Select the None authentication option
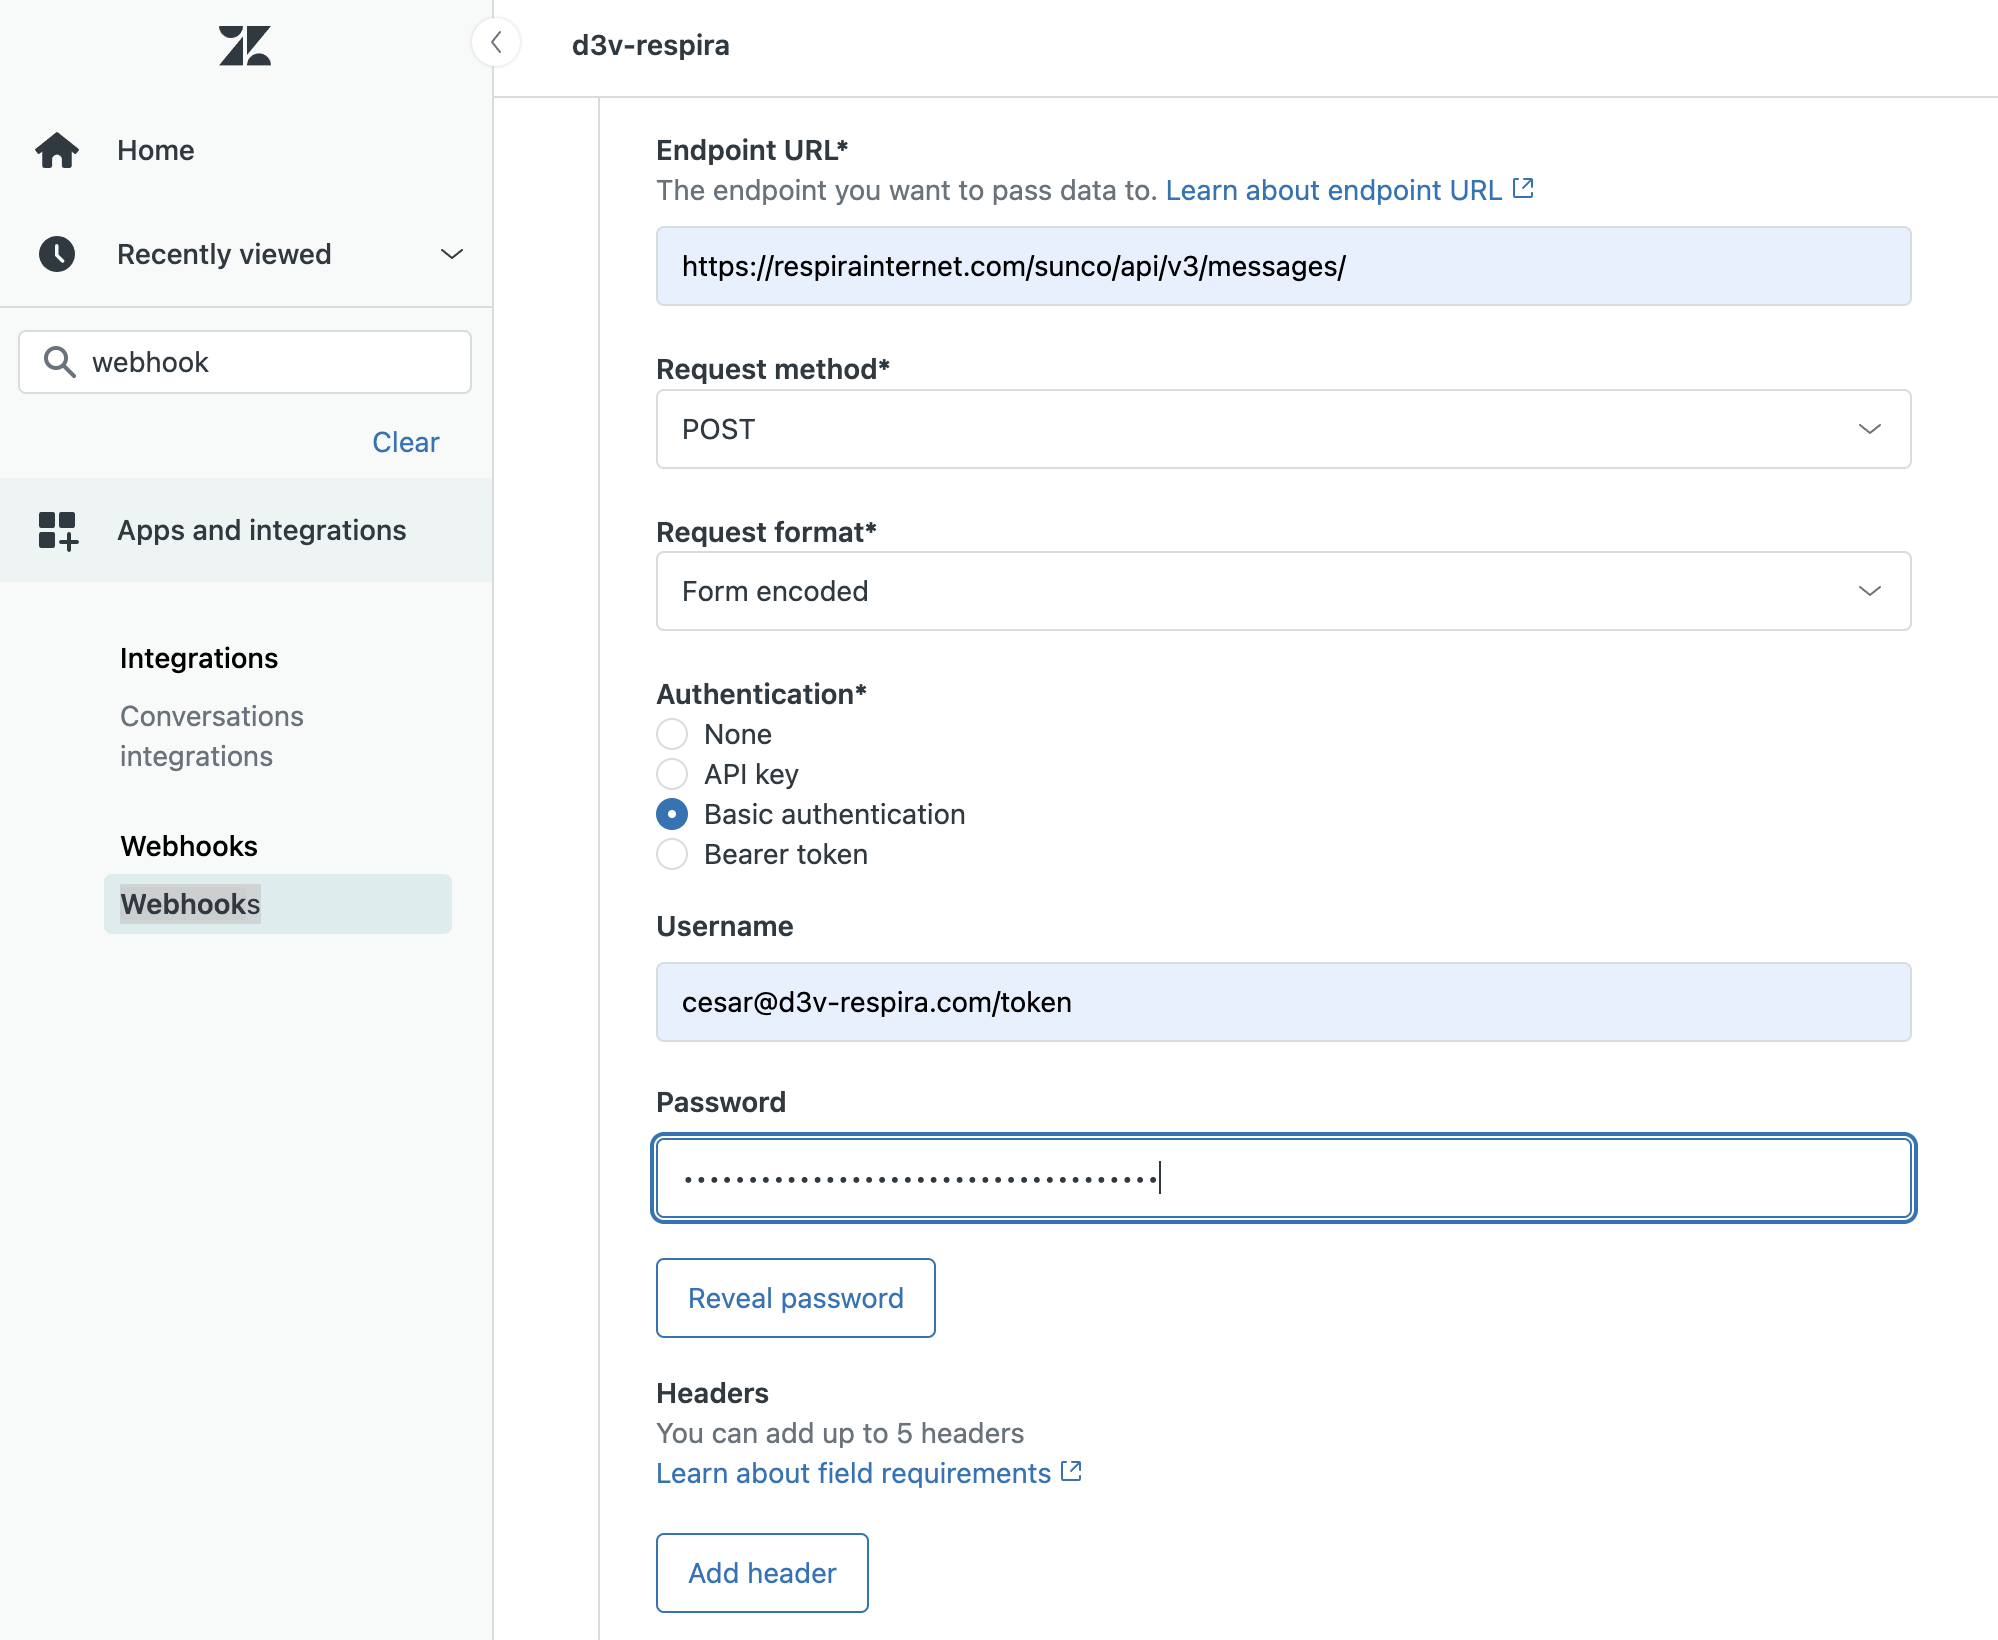The width and height of the screenshot is (1998, 1640). coord(672,734)
